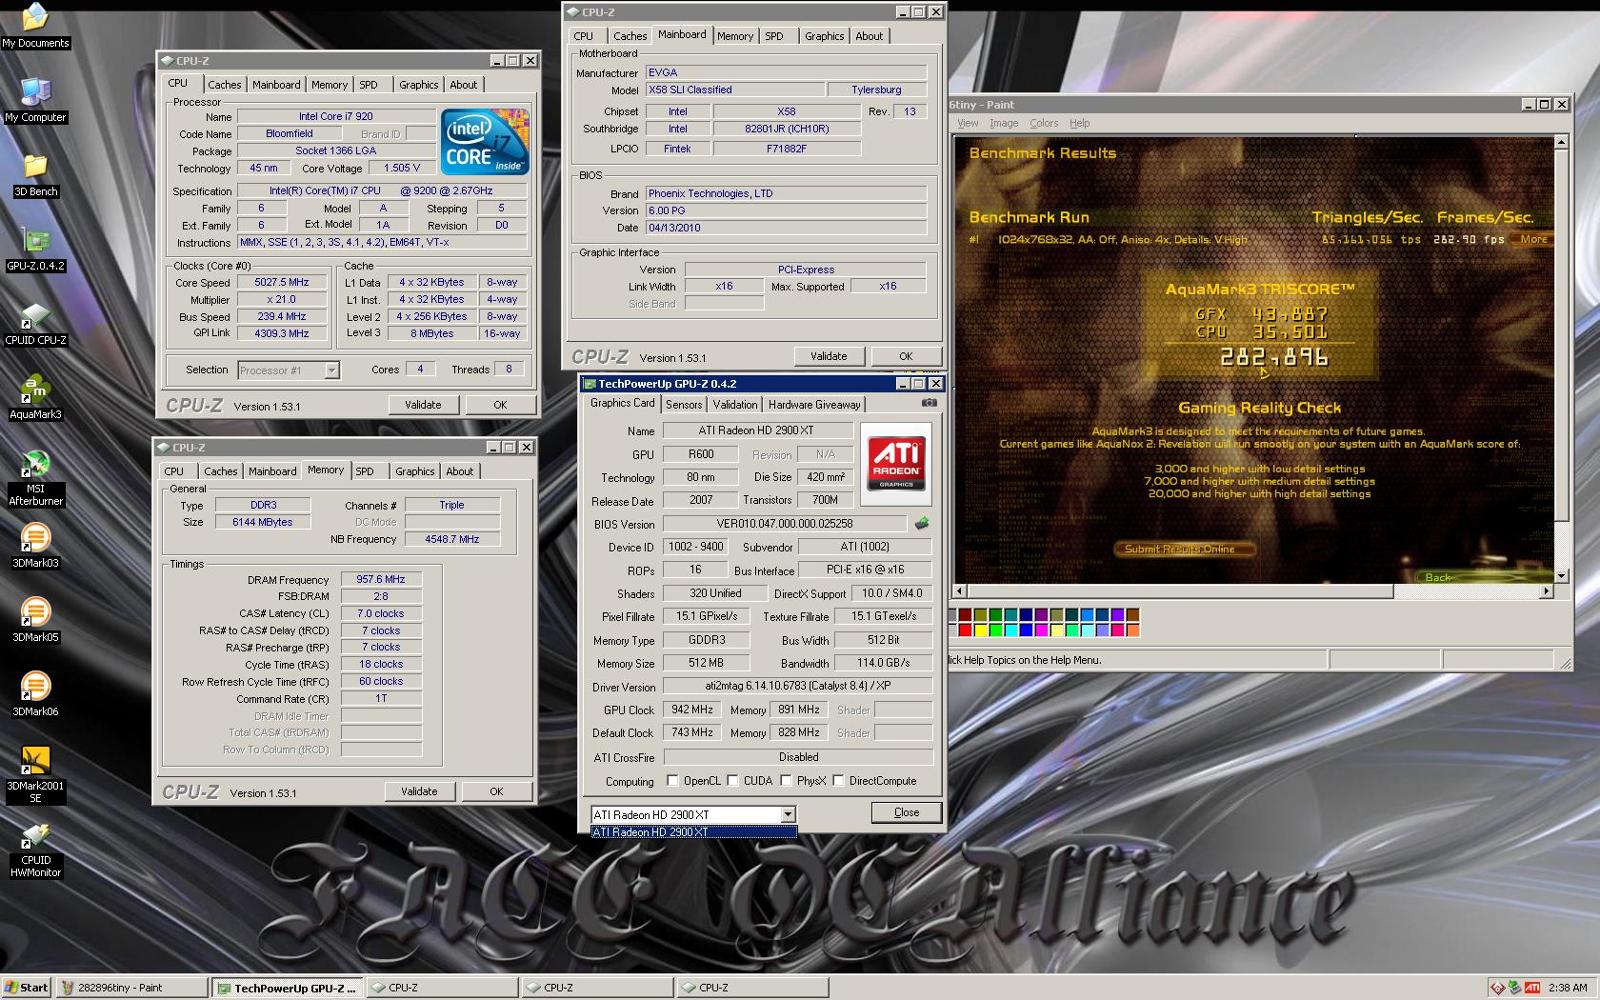Open the Hardware Giveaway tab in GPU-Z
The width and height of the screenshot is (1600, 1000).
click(814, 405)
